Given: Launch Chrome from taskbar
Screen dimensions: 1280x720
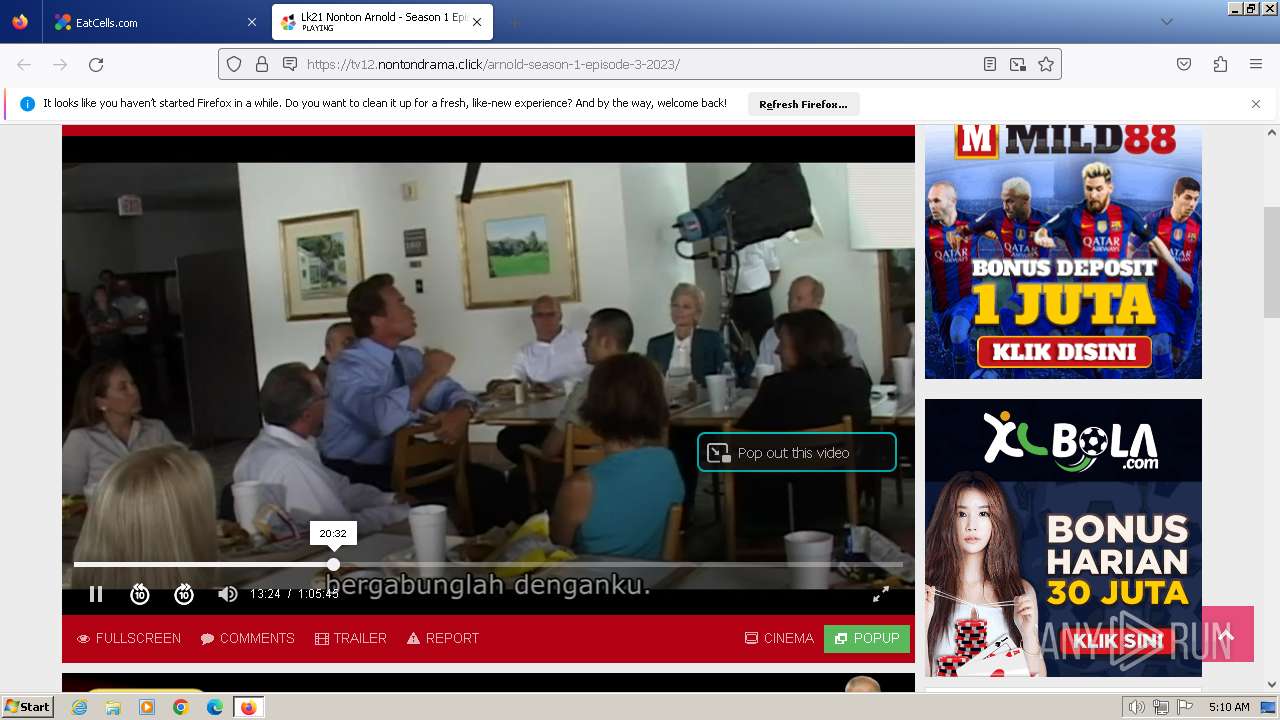Looking at the screenshot, I should pyautogui.click(x=181, y=707).
